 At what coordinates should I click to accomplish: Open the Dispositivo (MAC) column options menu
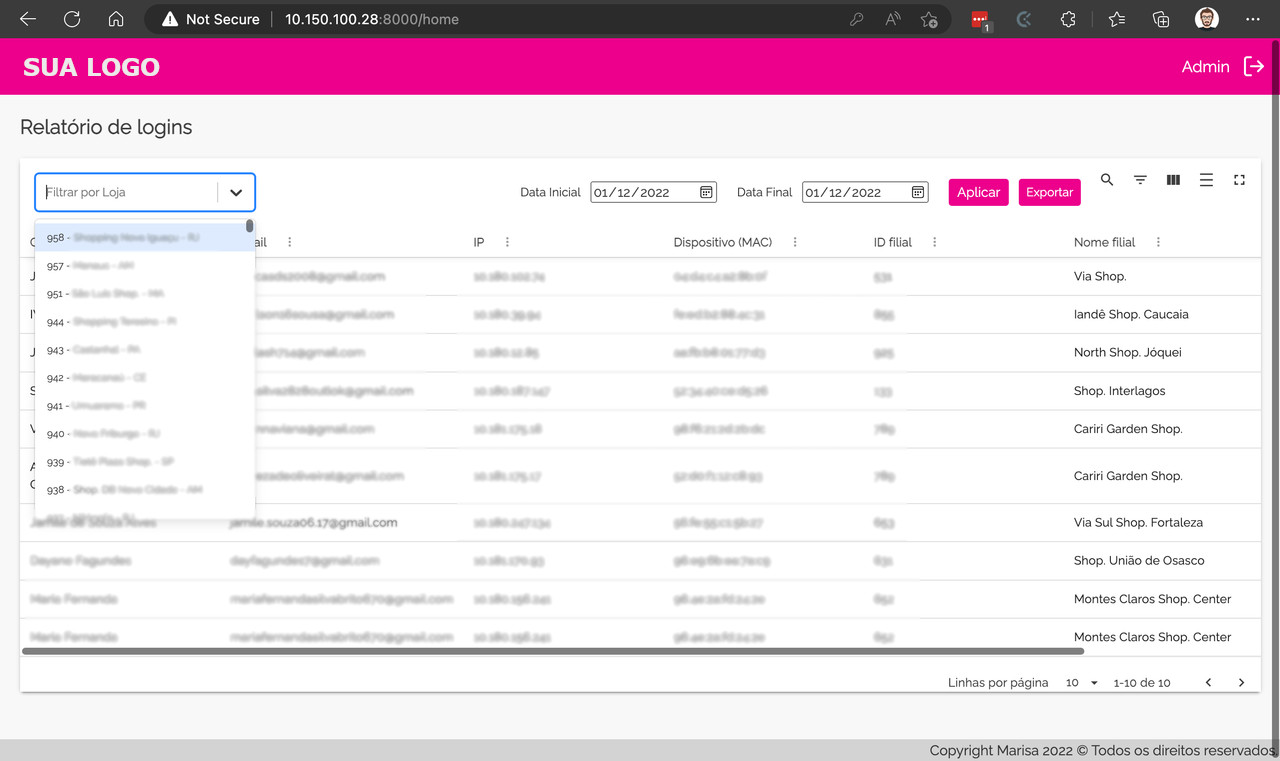pos(795,242)
